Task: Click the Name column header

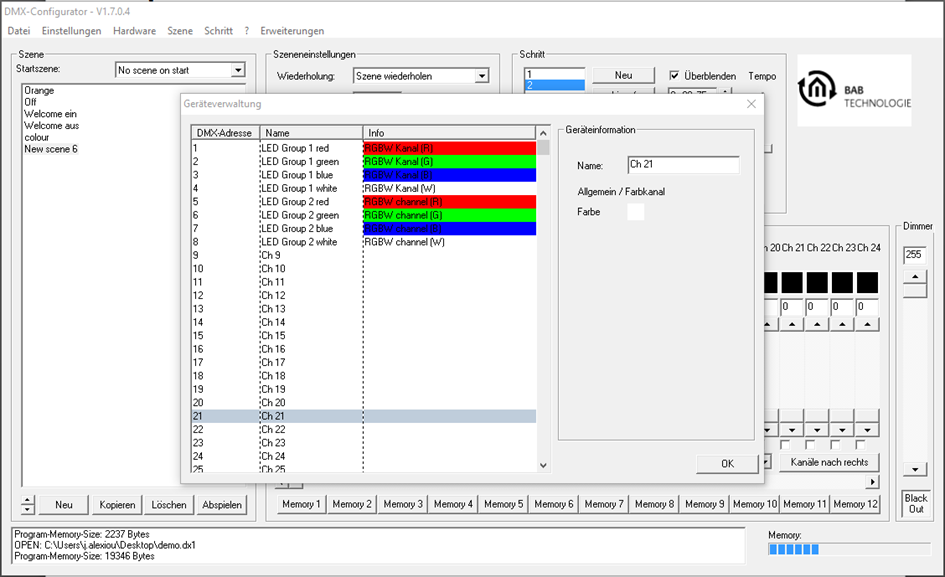Action: (x=311, y=133)
